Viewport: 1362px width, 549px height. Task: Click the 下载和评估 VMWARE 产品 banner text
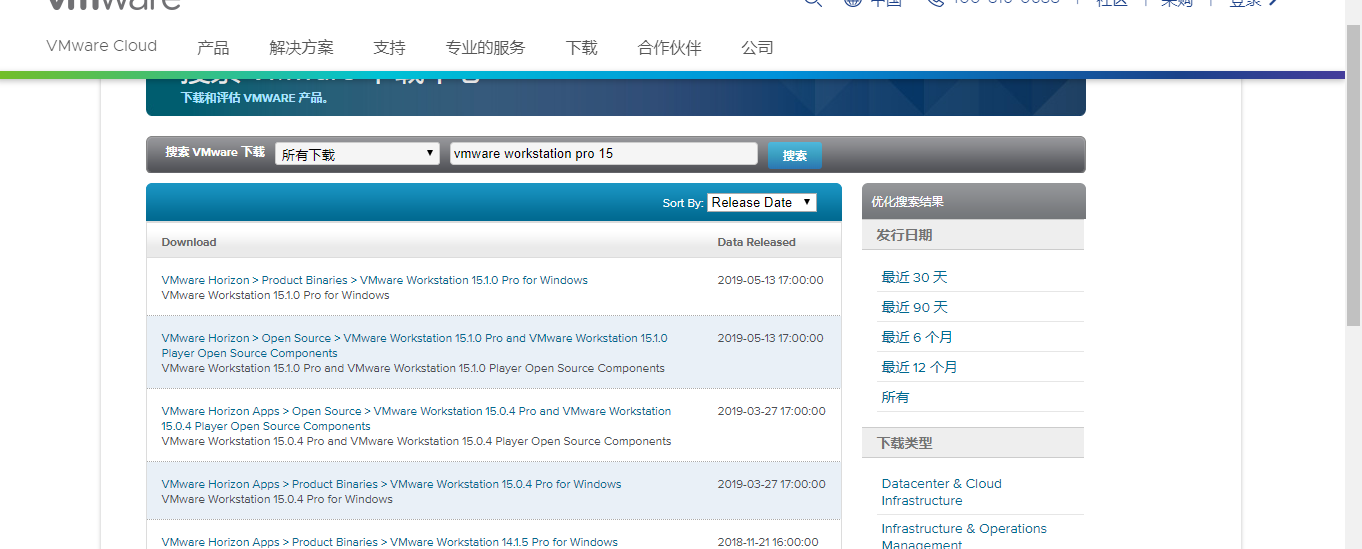pyautogui.click(x=255, y=98)
